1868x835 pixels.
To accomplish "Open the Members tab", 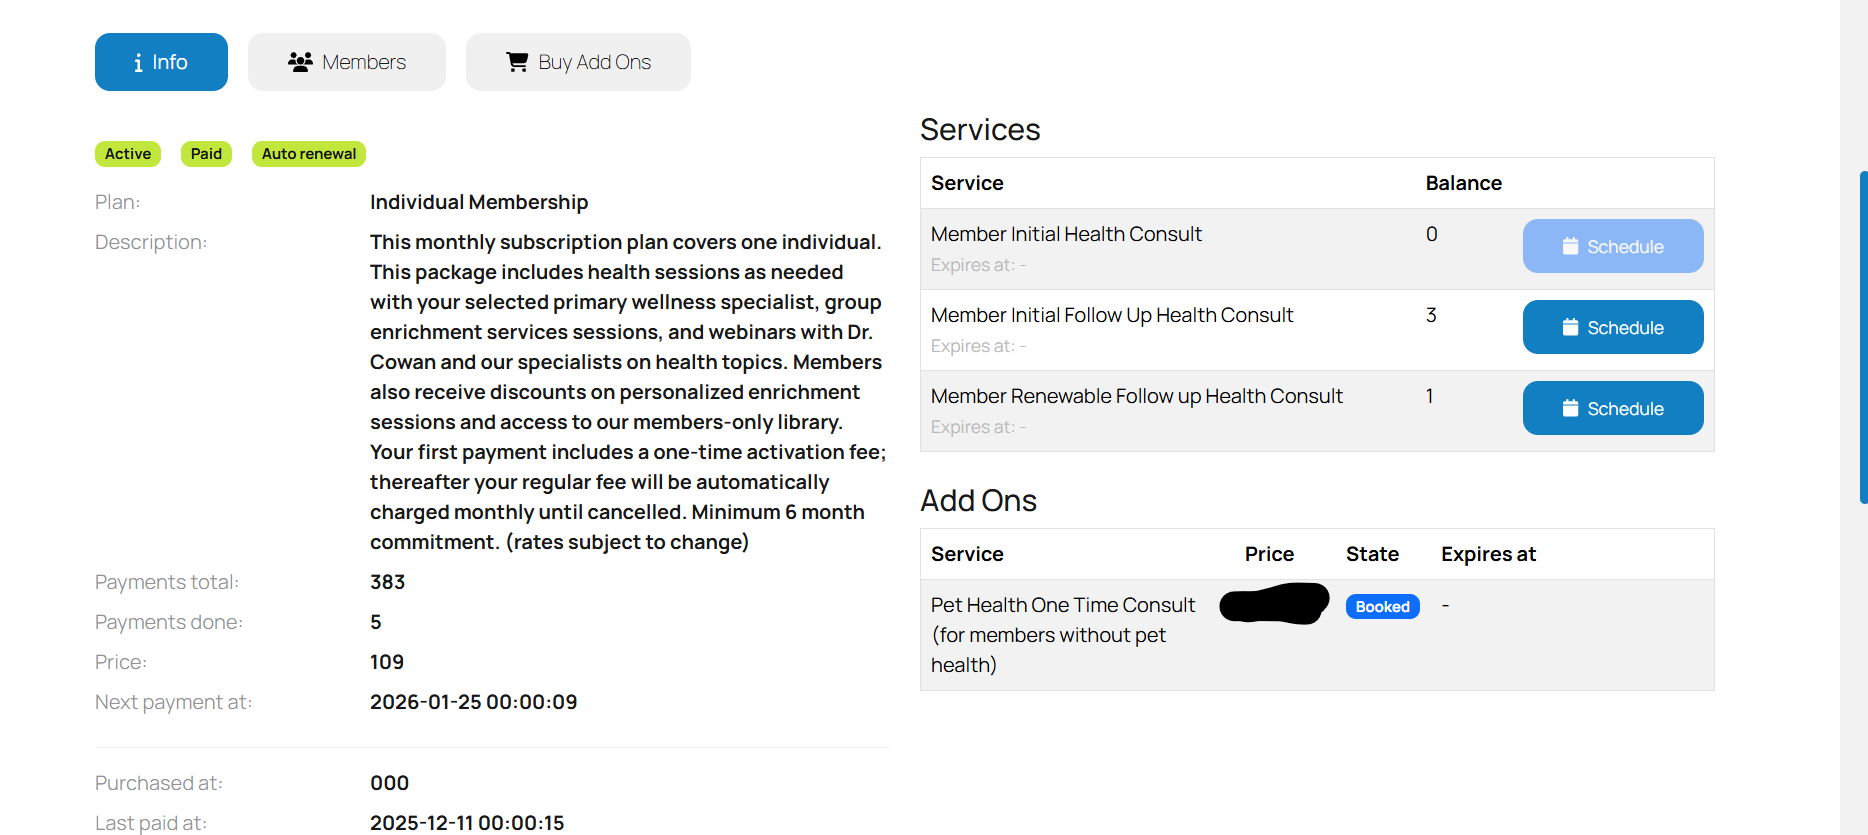I will (x=347, y=62).
